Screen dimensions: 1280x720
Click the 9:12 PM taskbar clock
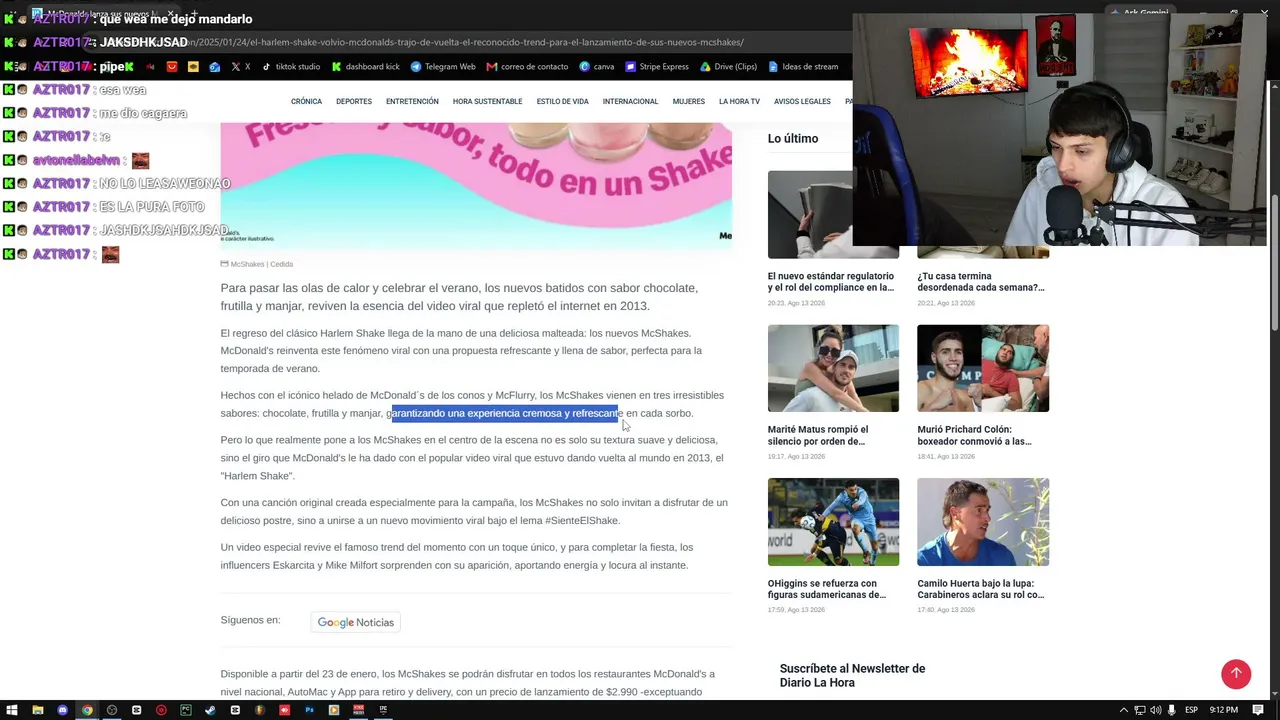pos(1223,710)
